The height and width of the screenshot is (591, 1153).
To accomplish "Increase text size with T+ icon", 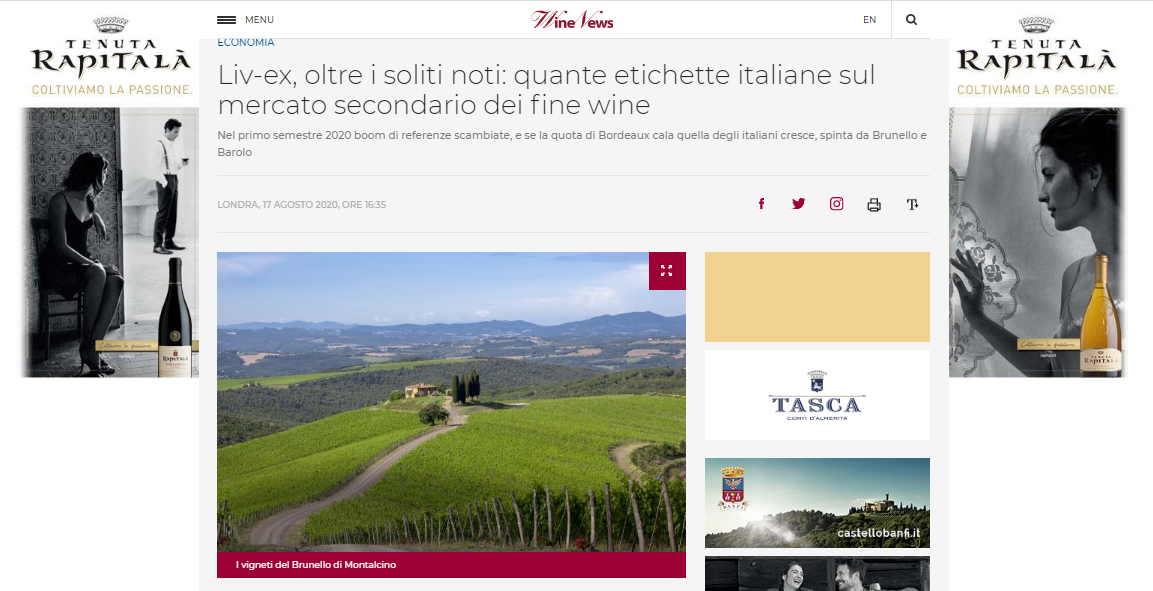I will [912, 205].
